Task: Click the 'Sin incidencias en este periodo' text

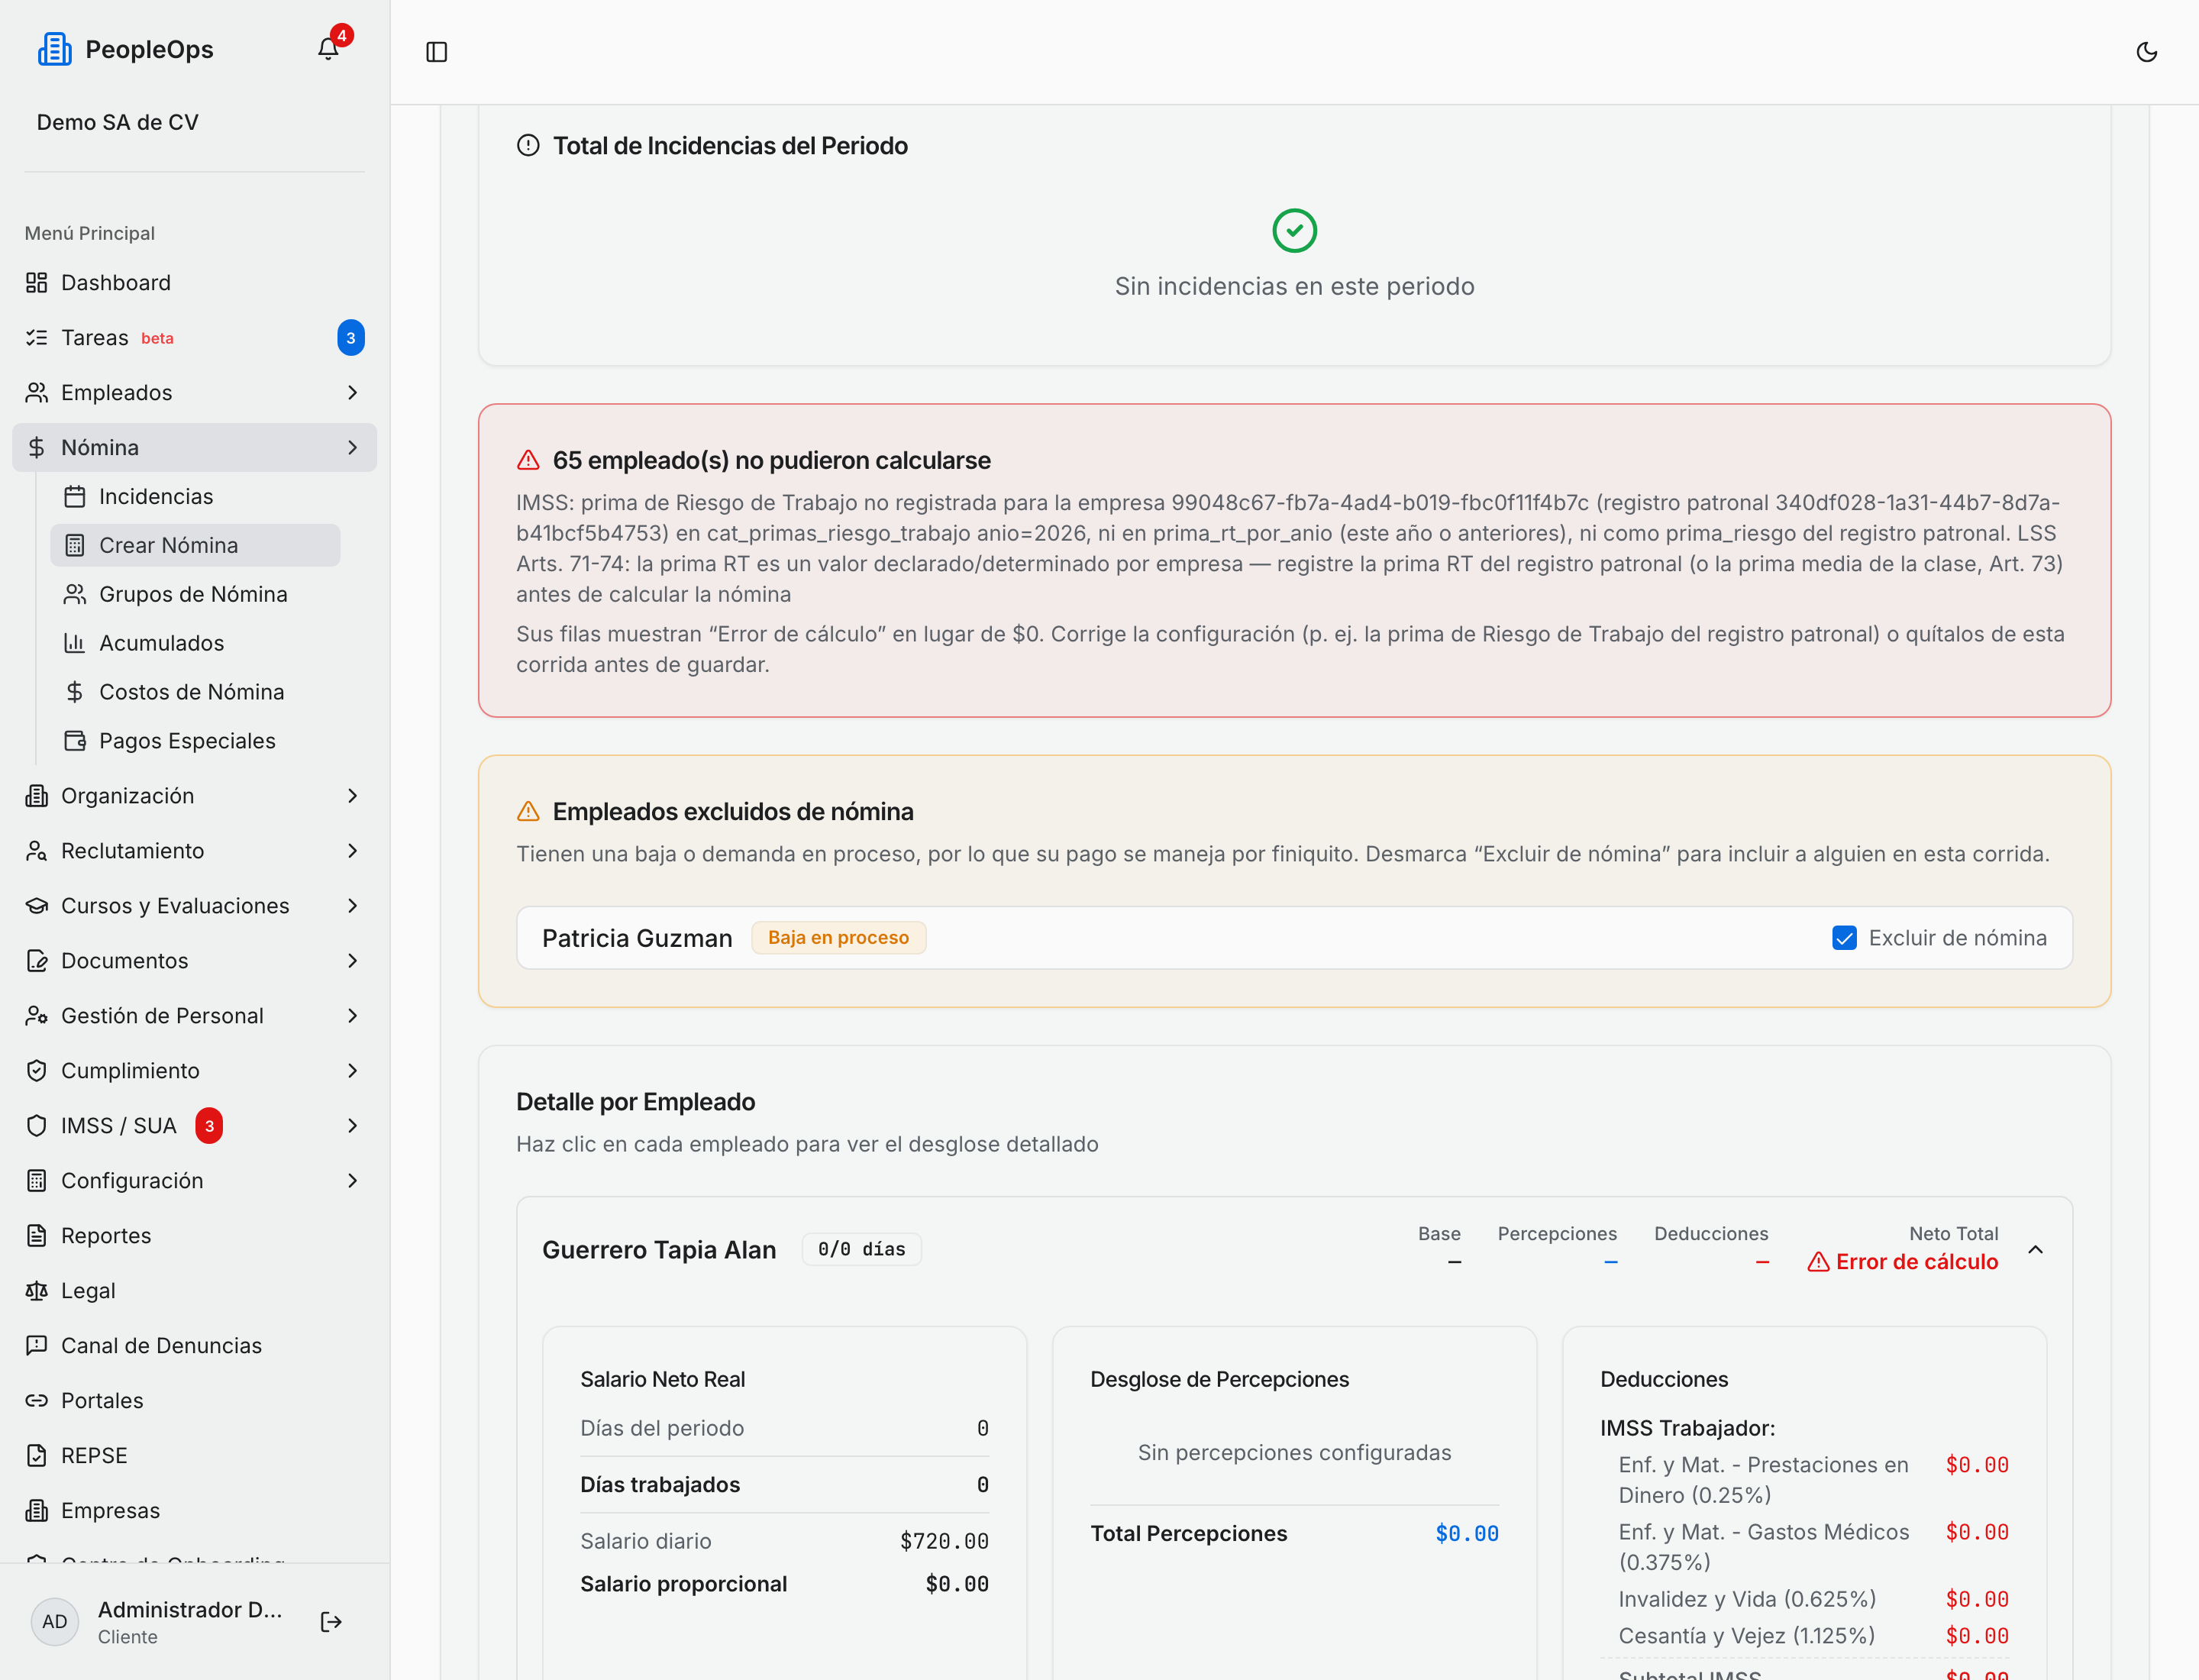Action: point(1294,286)
